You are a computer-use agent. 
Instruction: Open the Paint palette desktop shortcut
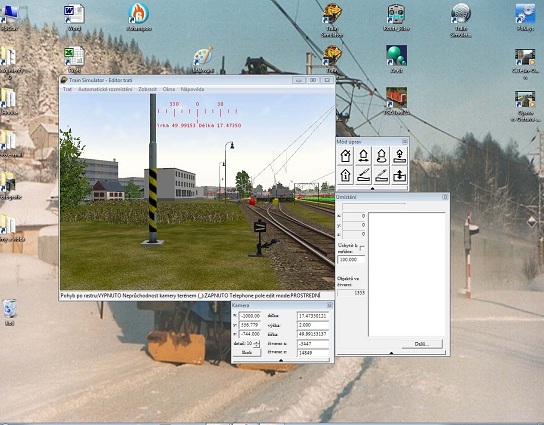coord(203,59)
